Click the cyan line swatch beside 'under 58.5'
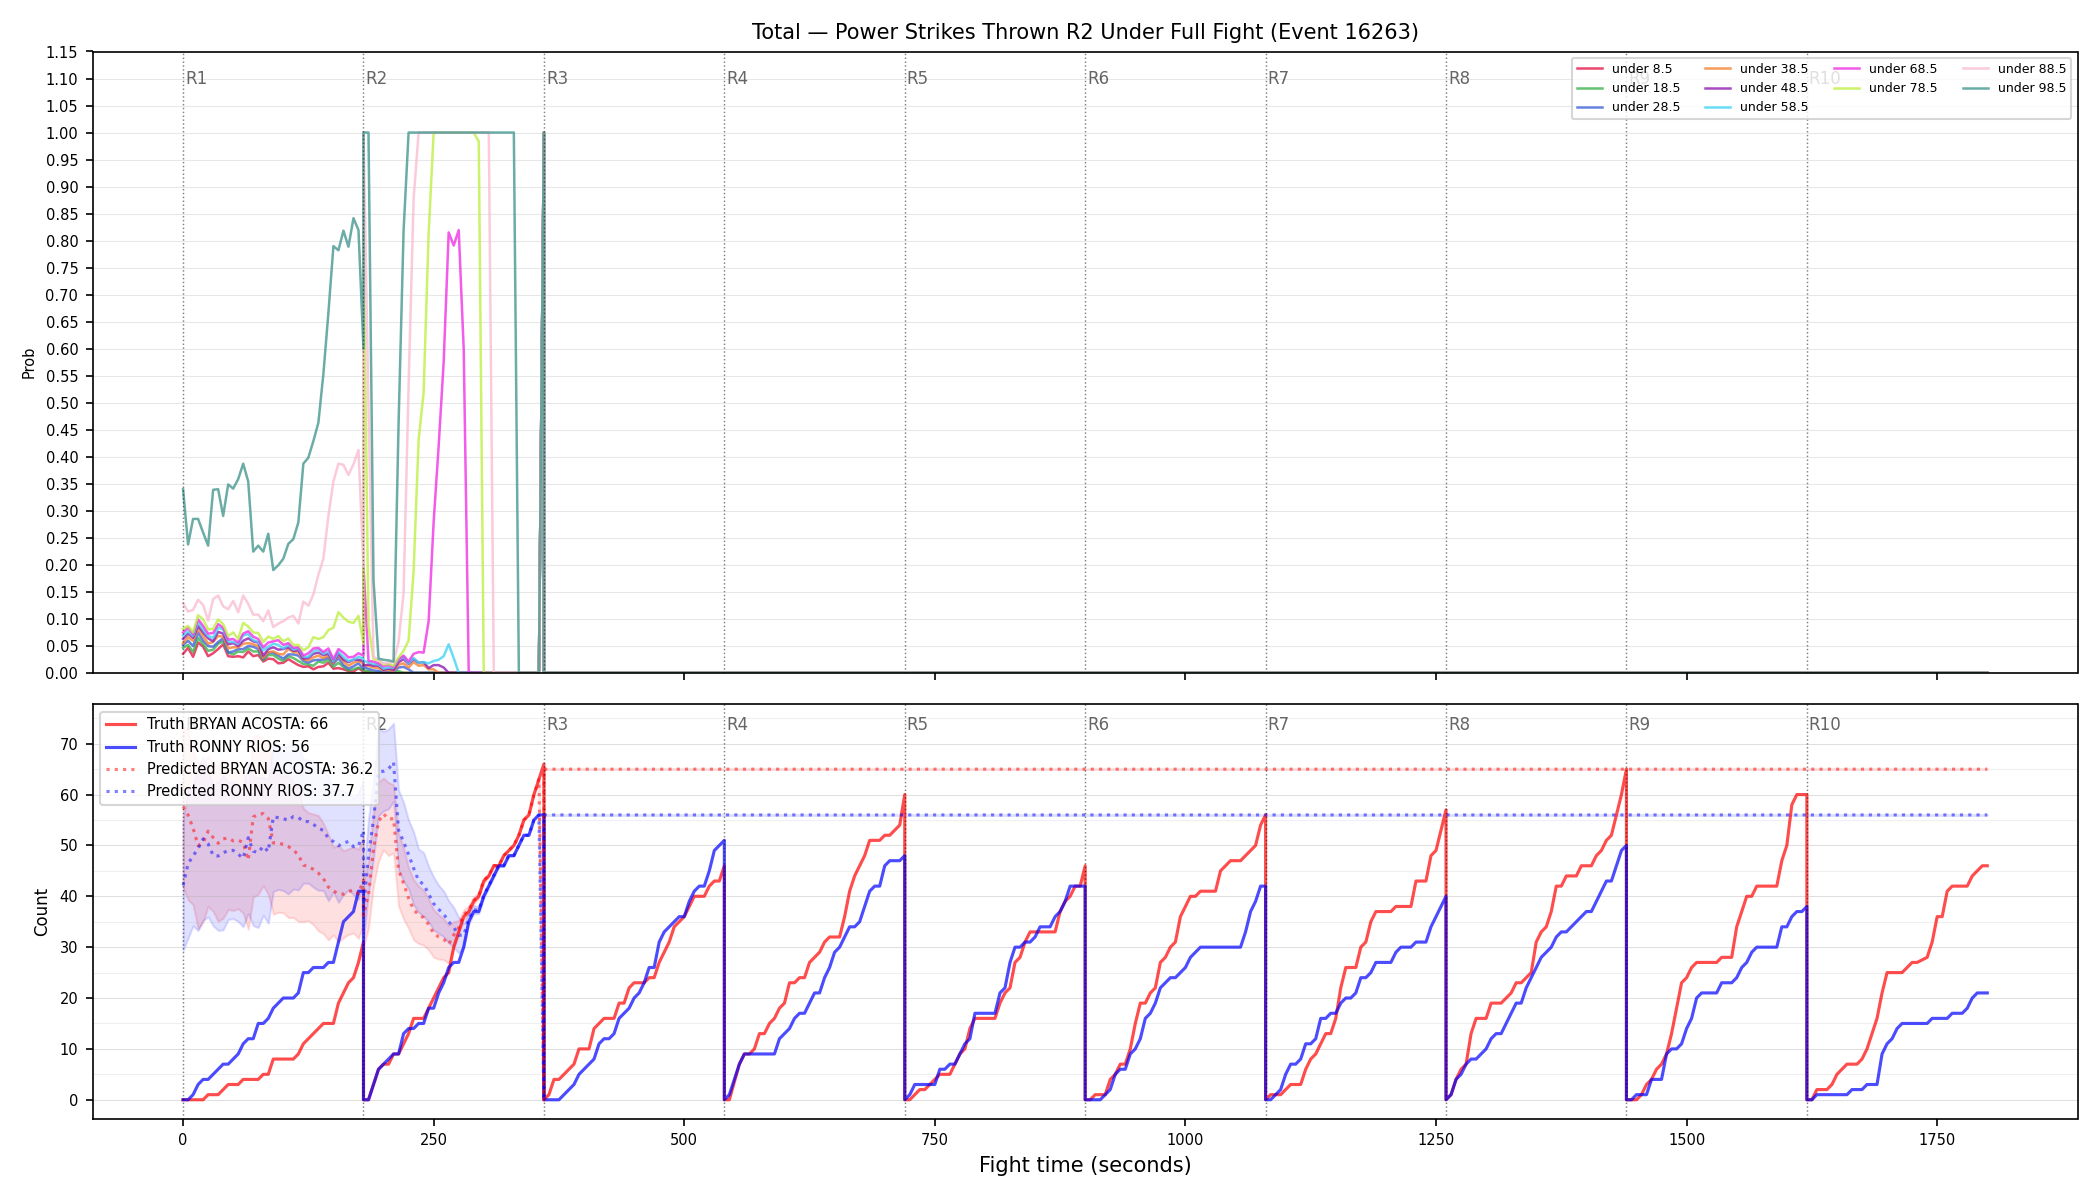2100x1200 pixels. (x=1719, y=107)
